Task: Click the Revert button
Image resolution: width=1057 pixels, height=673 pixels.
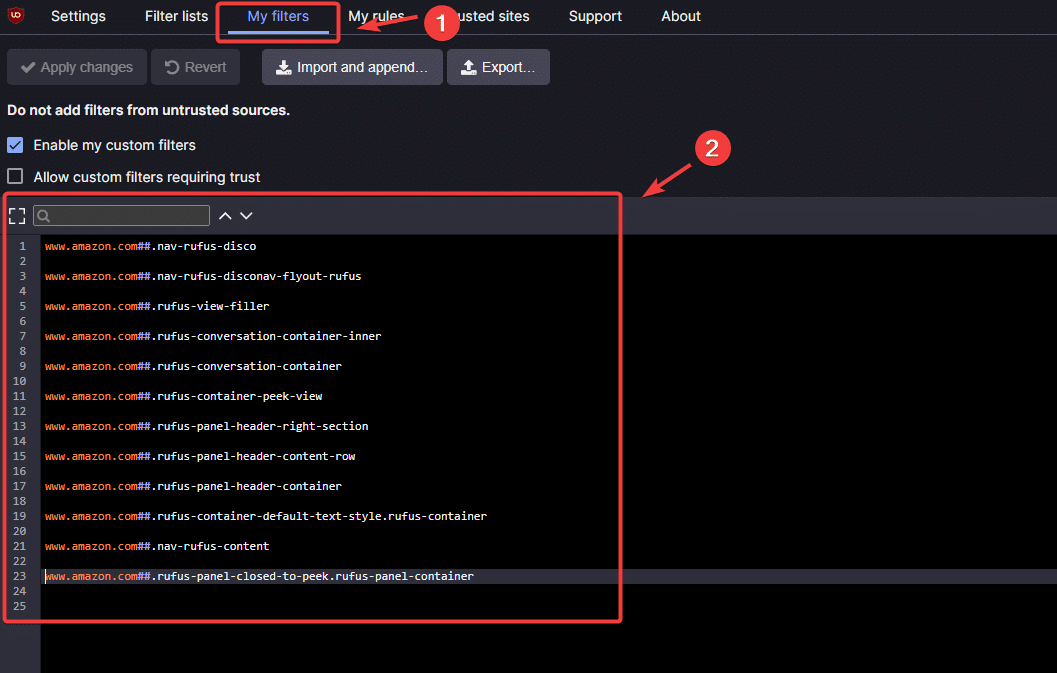Action: click(x=196, y=67)
